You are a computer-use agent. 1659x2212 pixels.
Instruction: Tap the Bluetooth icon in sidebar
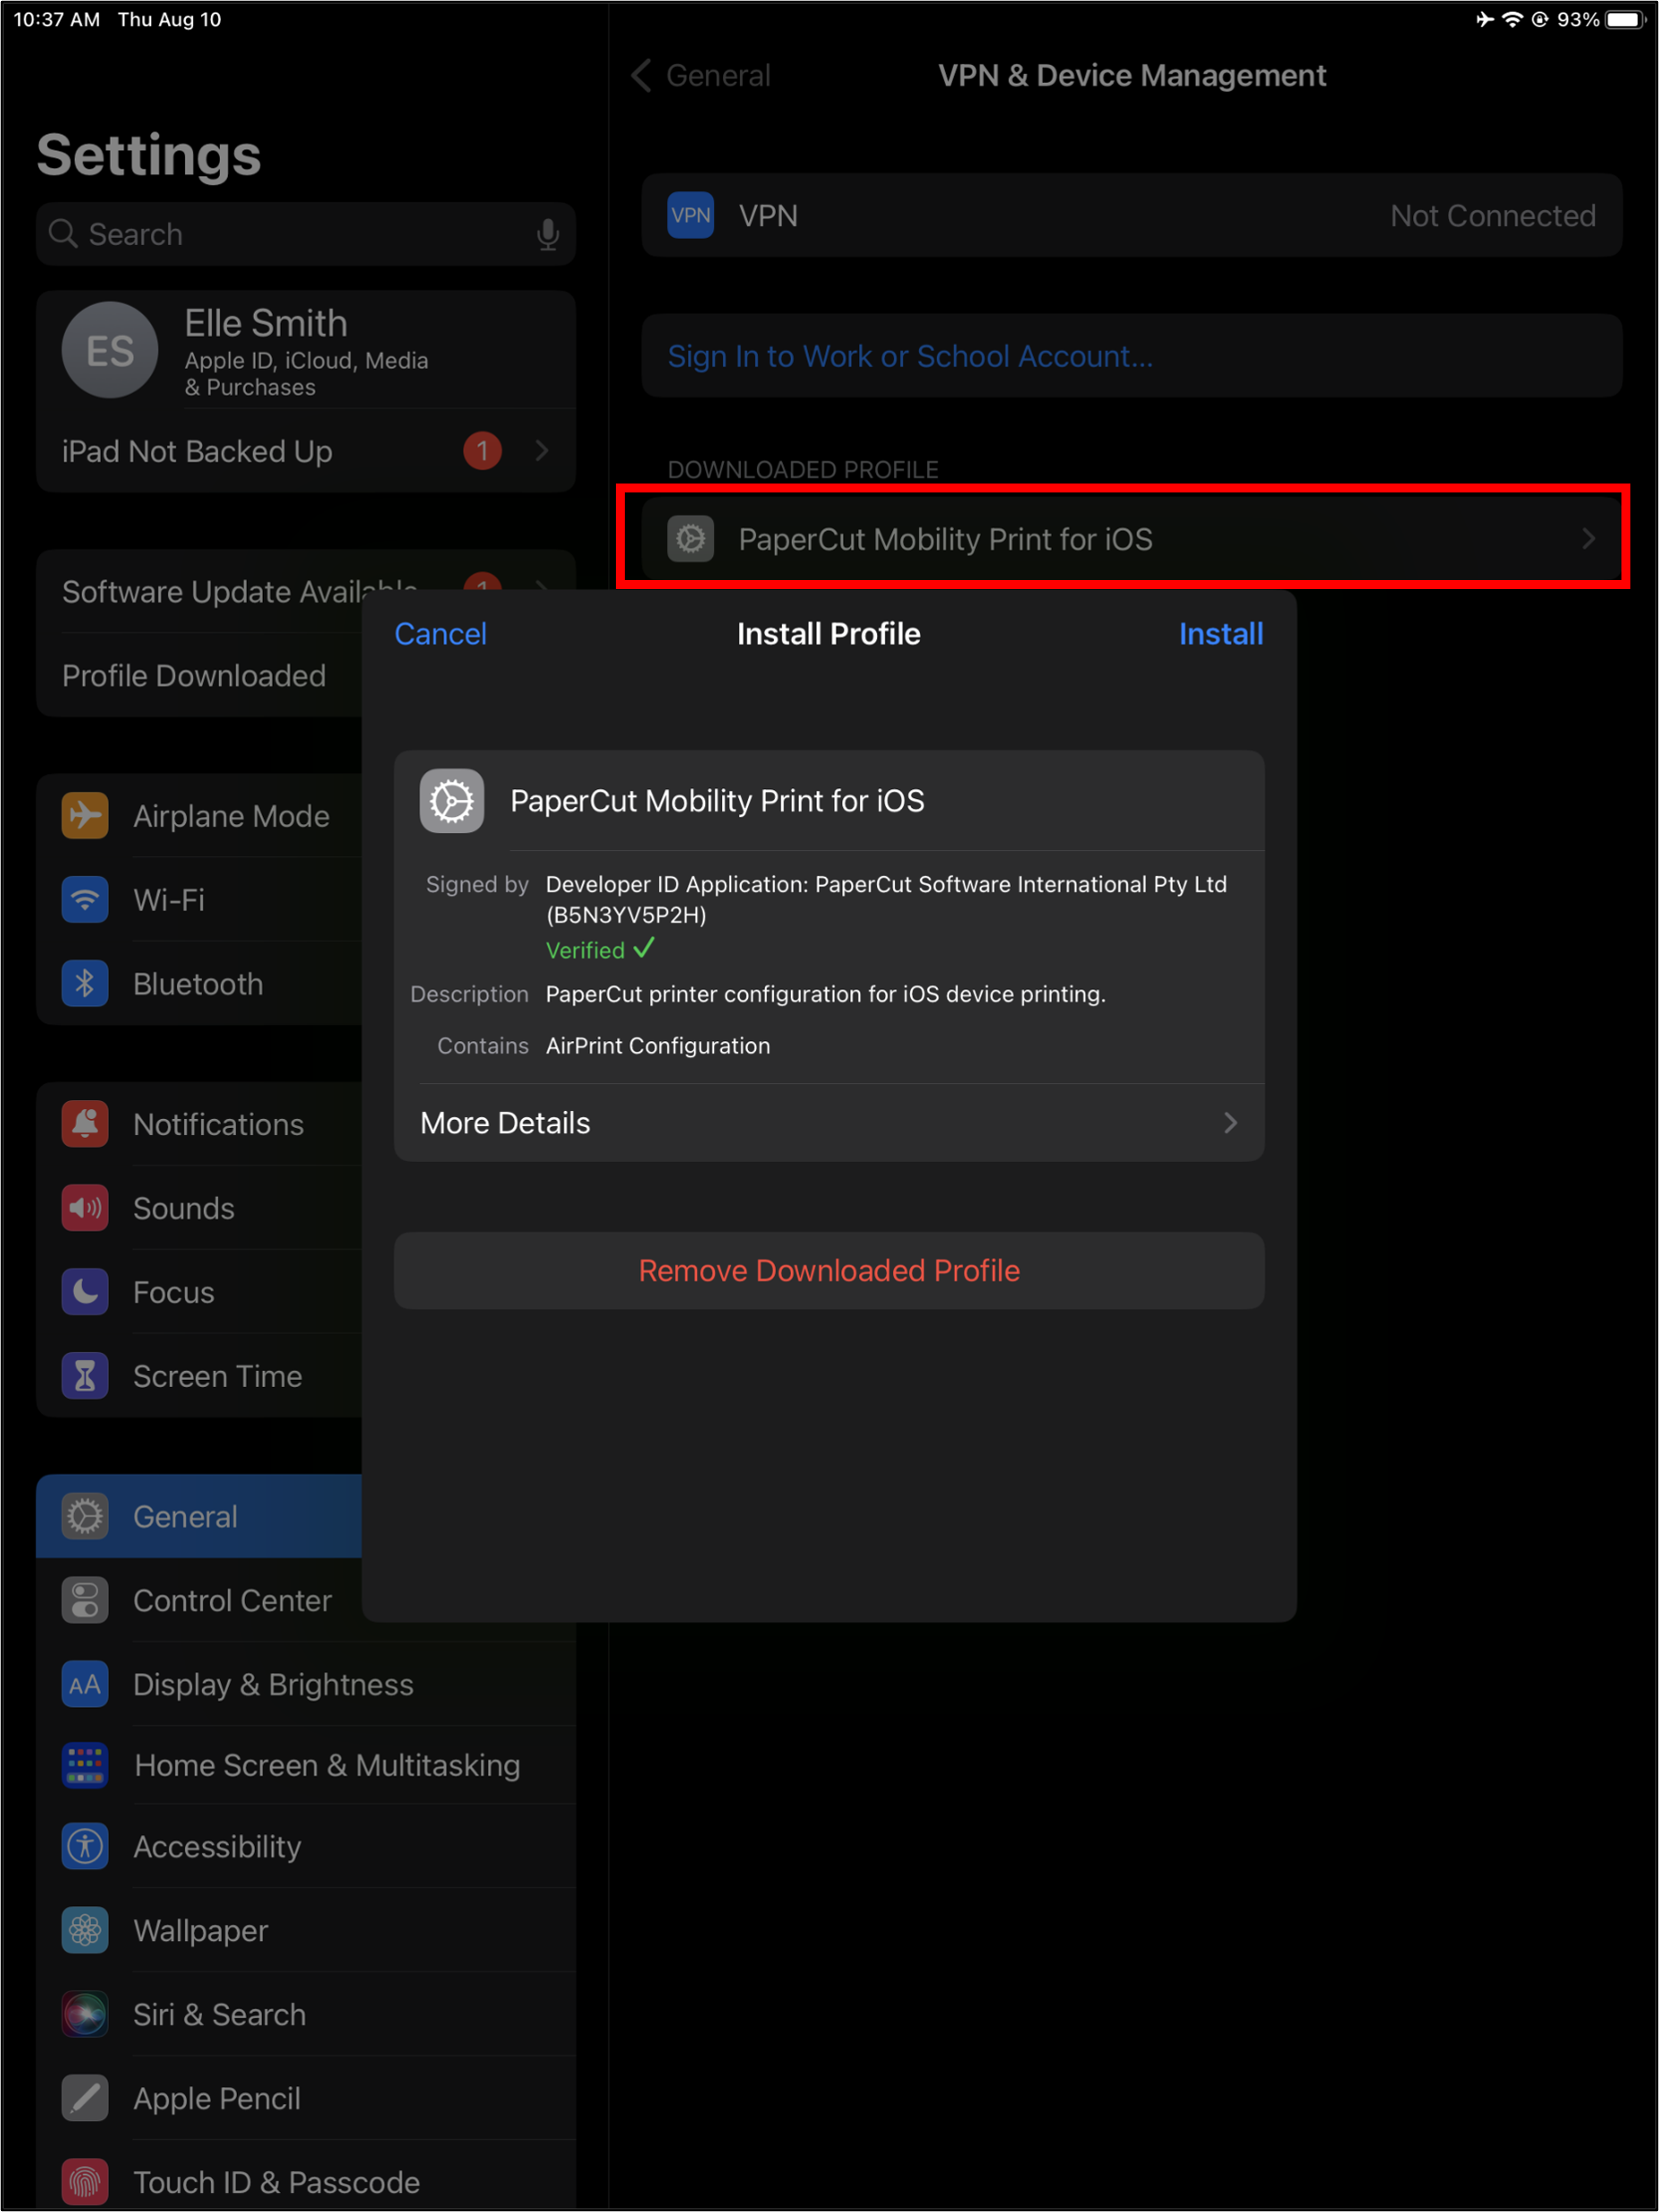click(x=85, y=983)
